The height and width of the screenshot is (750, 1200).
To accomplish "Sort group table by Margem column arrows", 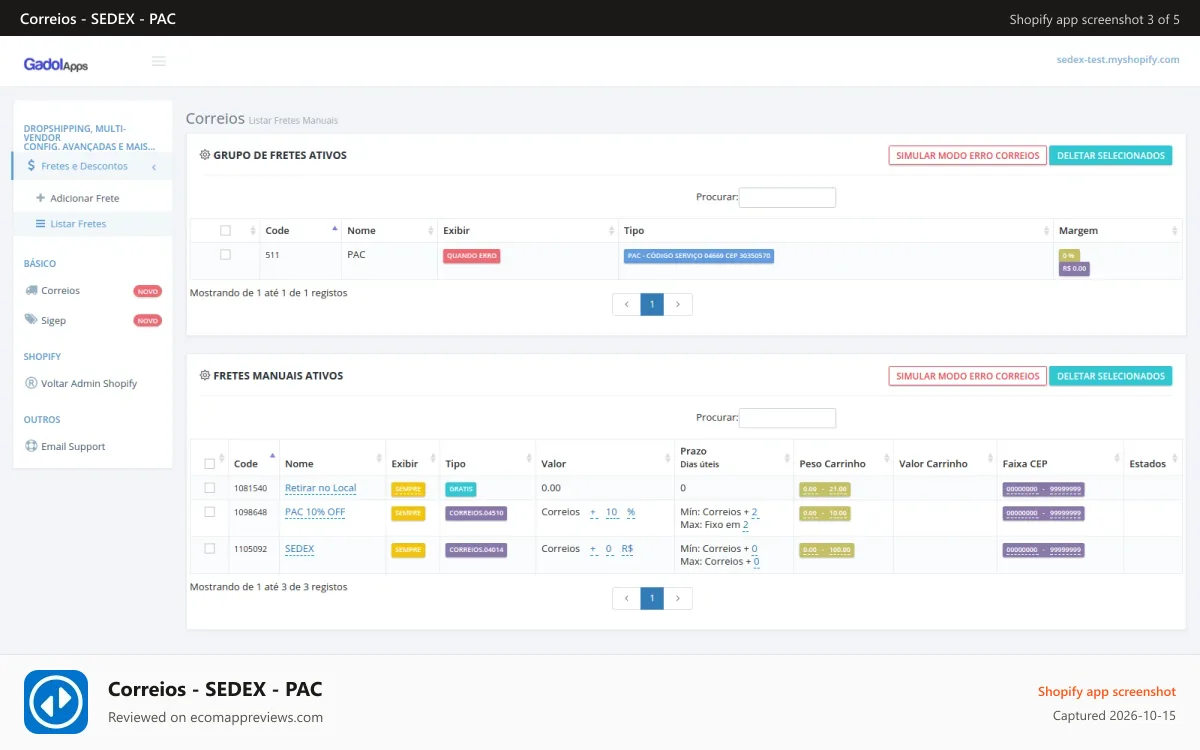I will point(1175,230).
